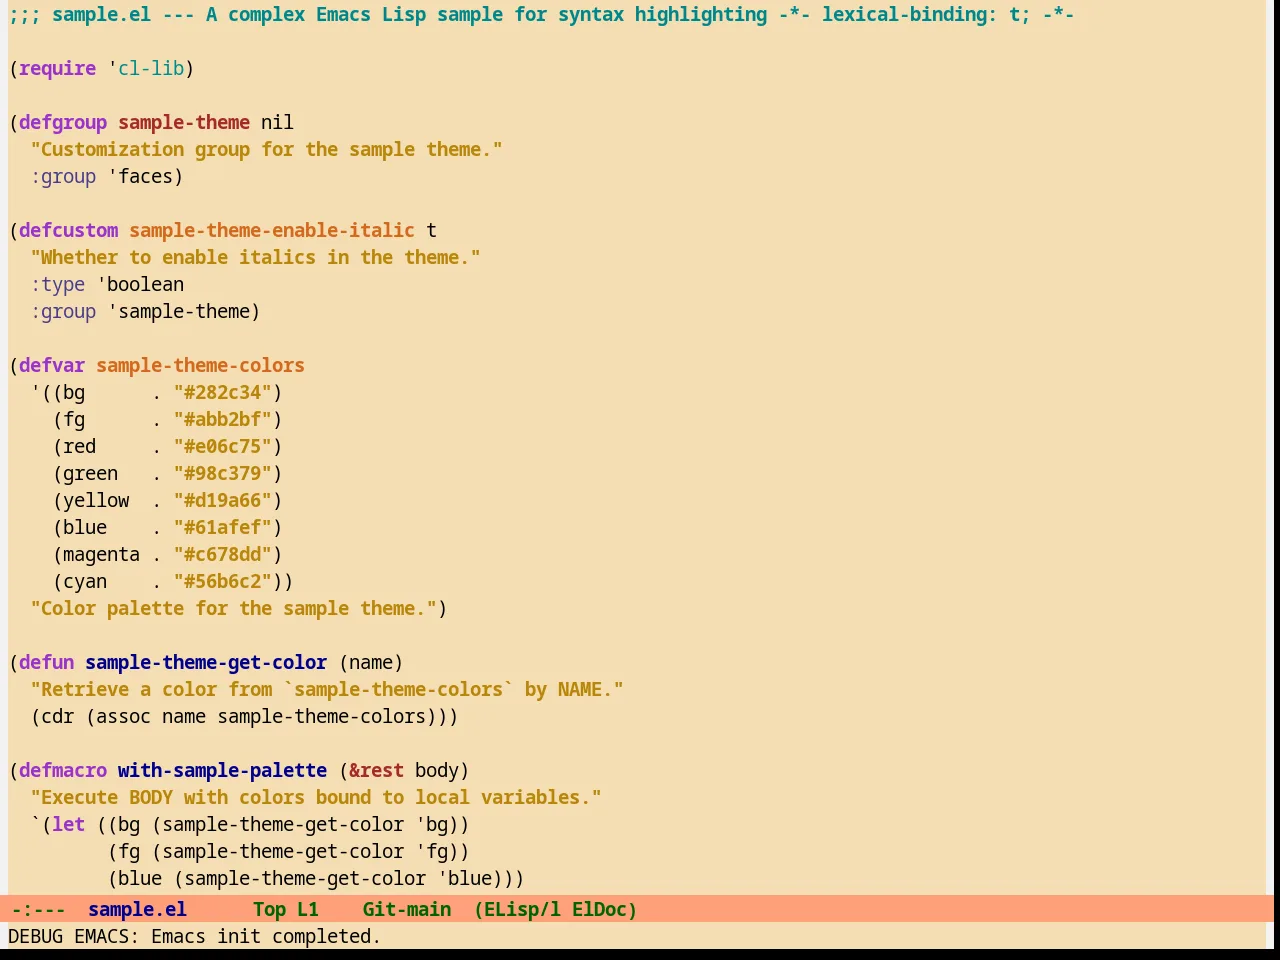
Task: Click the "Whether to enable italics" docstring
Action: point(255,257)
